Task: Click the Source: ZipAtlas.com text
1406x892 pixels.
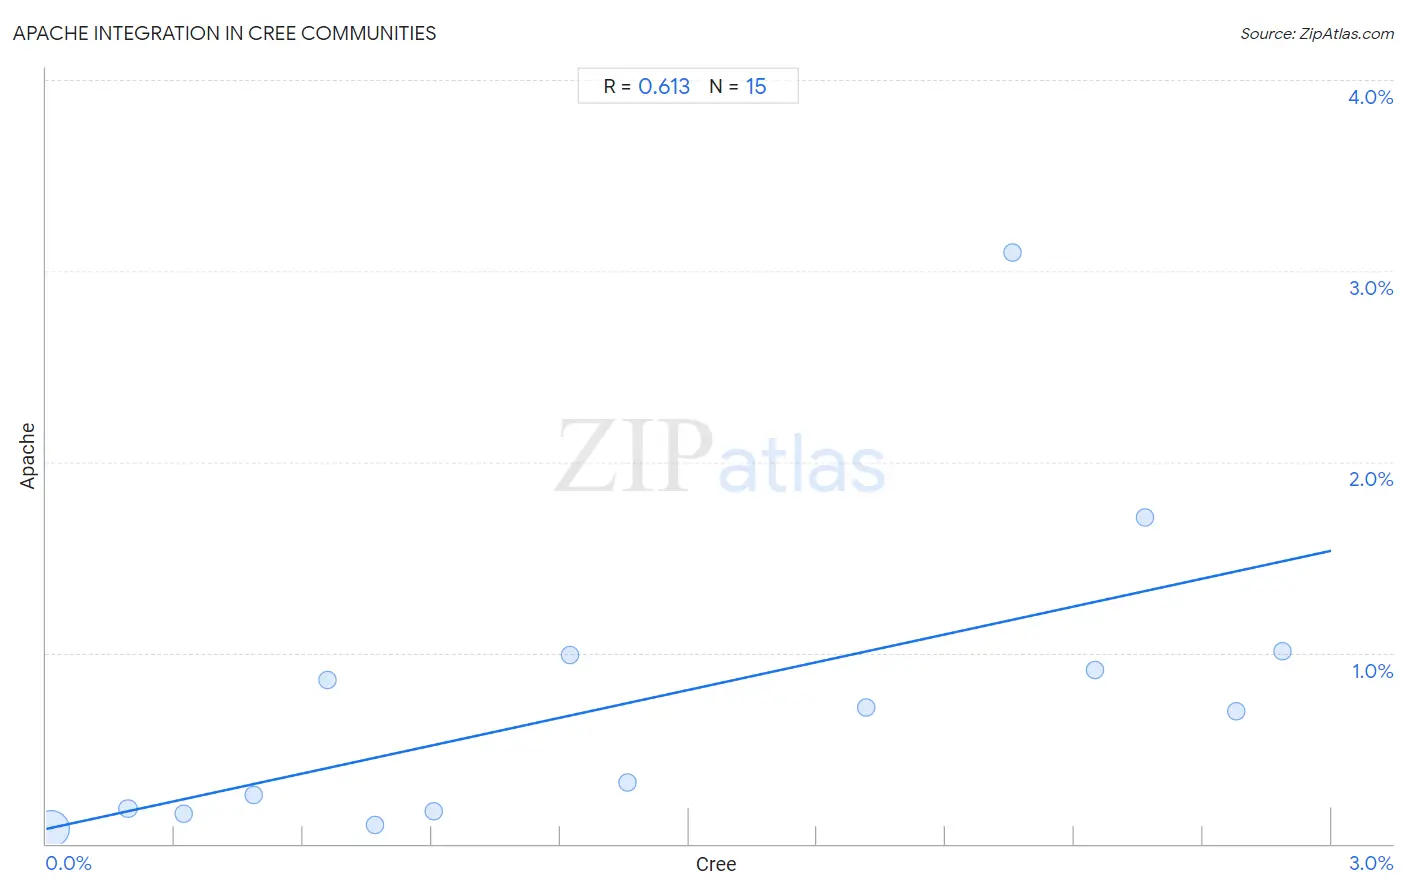Action: click(1317, 34)
